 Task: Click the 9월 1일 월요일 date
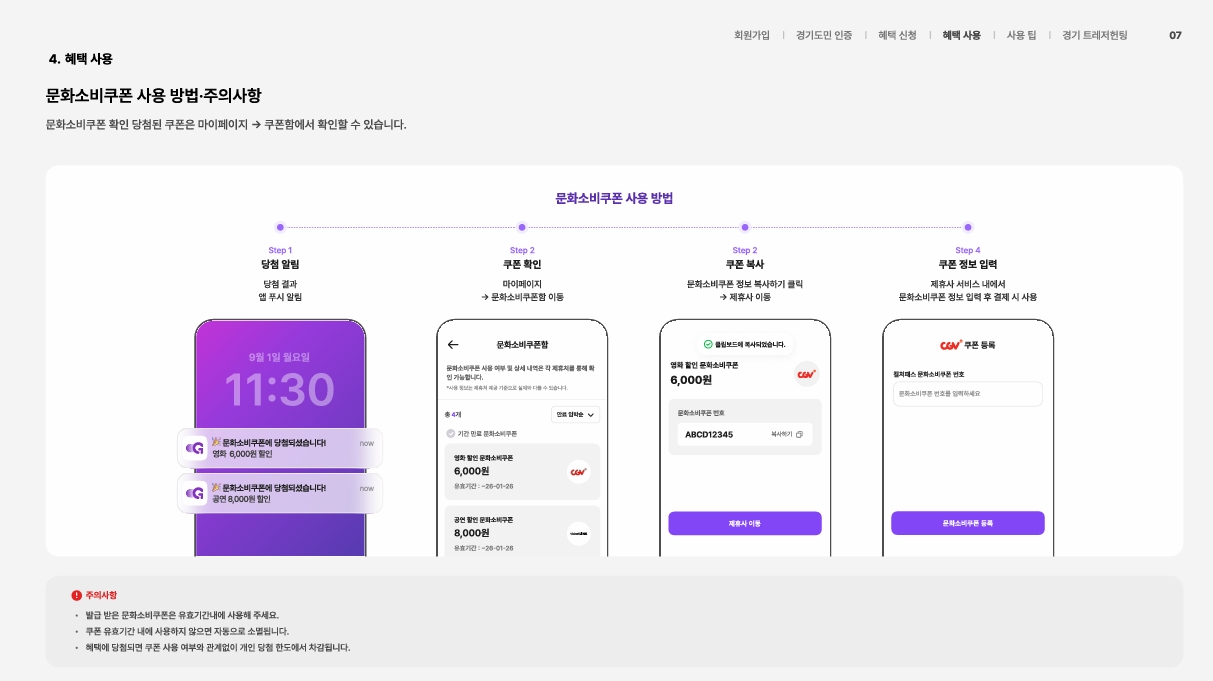279,357
